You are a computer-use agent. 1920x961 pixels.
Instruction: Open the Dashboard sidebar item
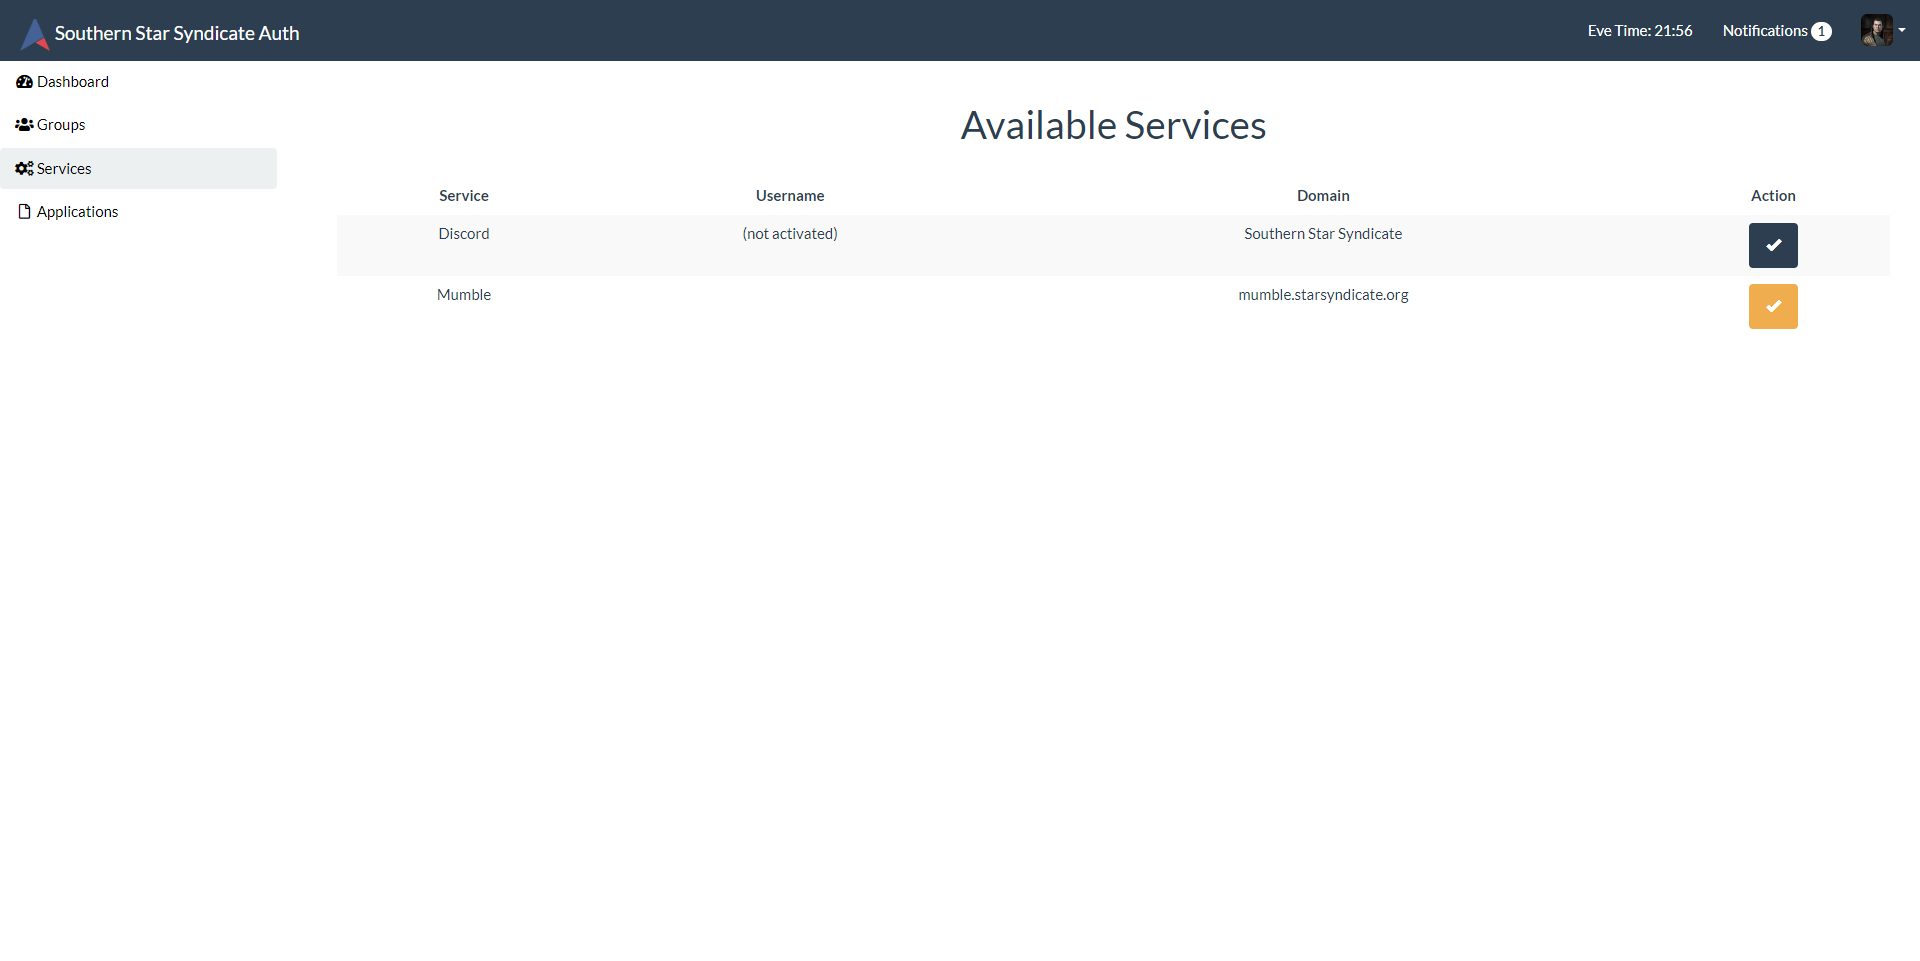[x=139, y=82]
